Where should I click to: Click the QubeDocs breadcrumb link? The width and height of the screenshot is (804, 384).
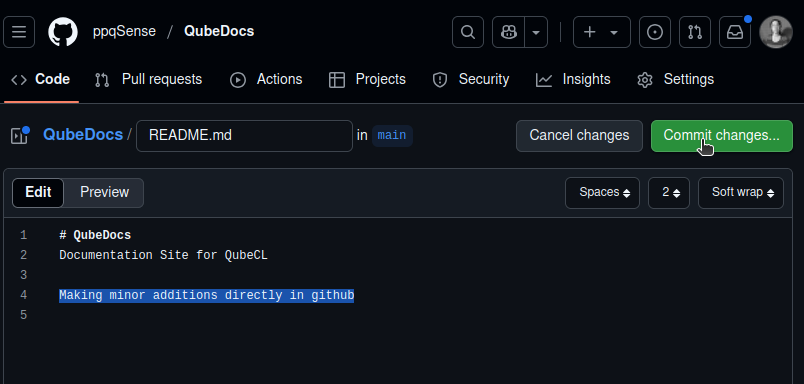(83, 135)
